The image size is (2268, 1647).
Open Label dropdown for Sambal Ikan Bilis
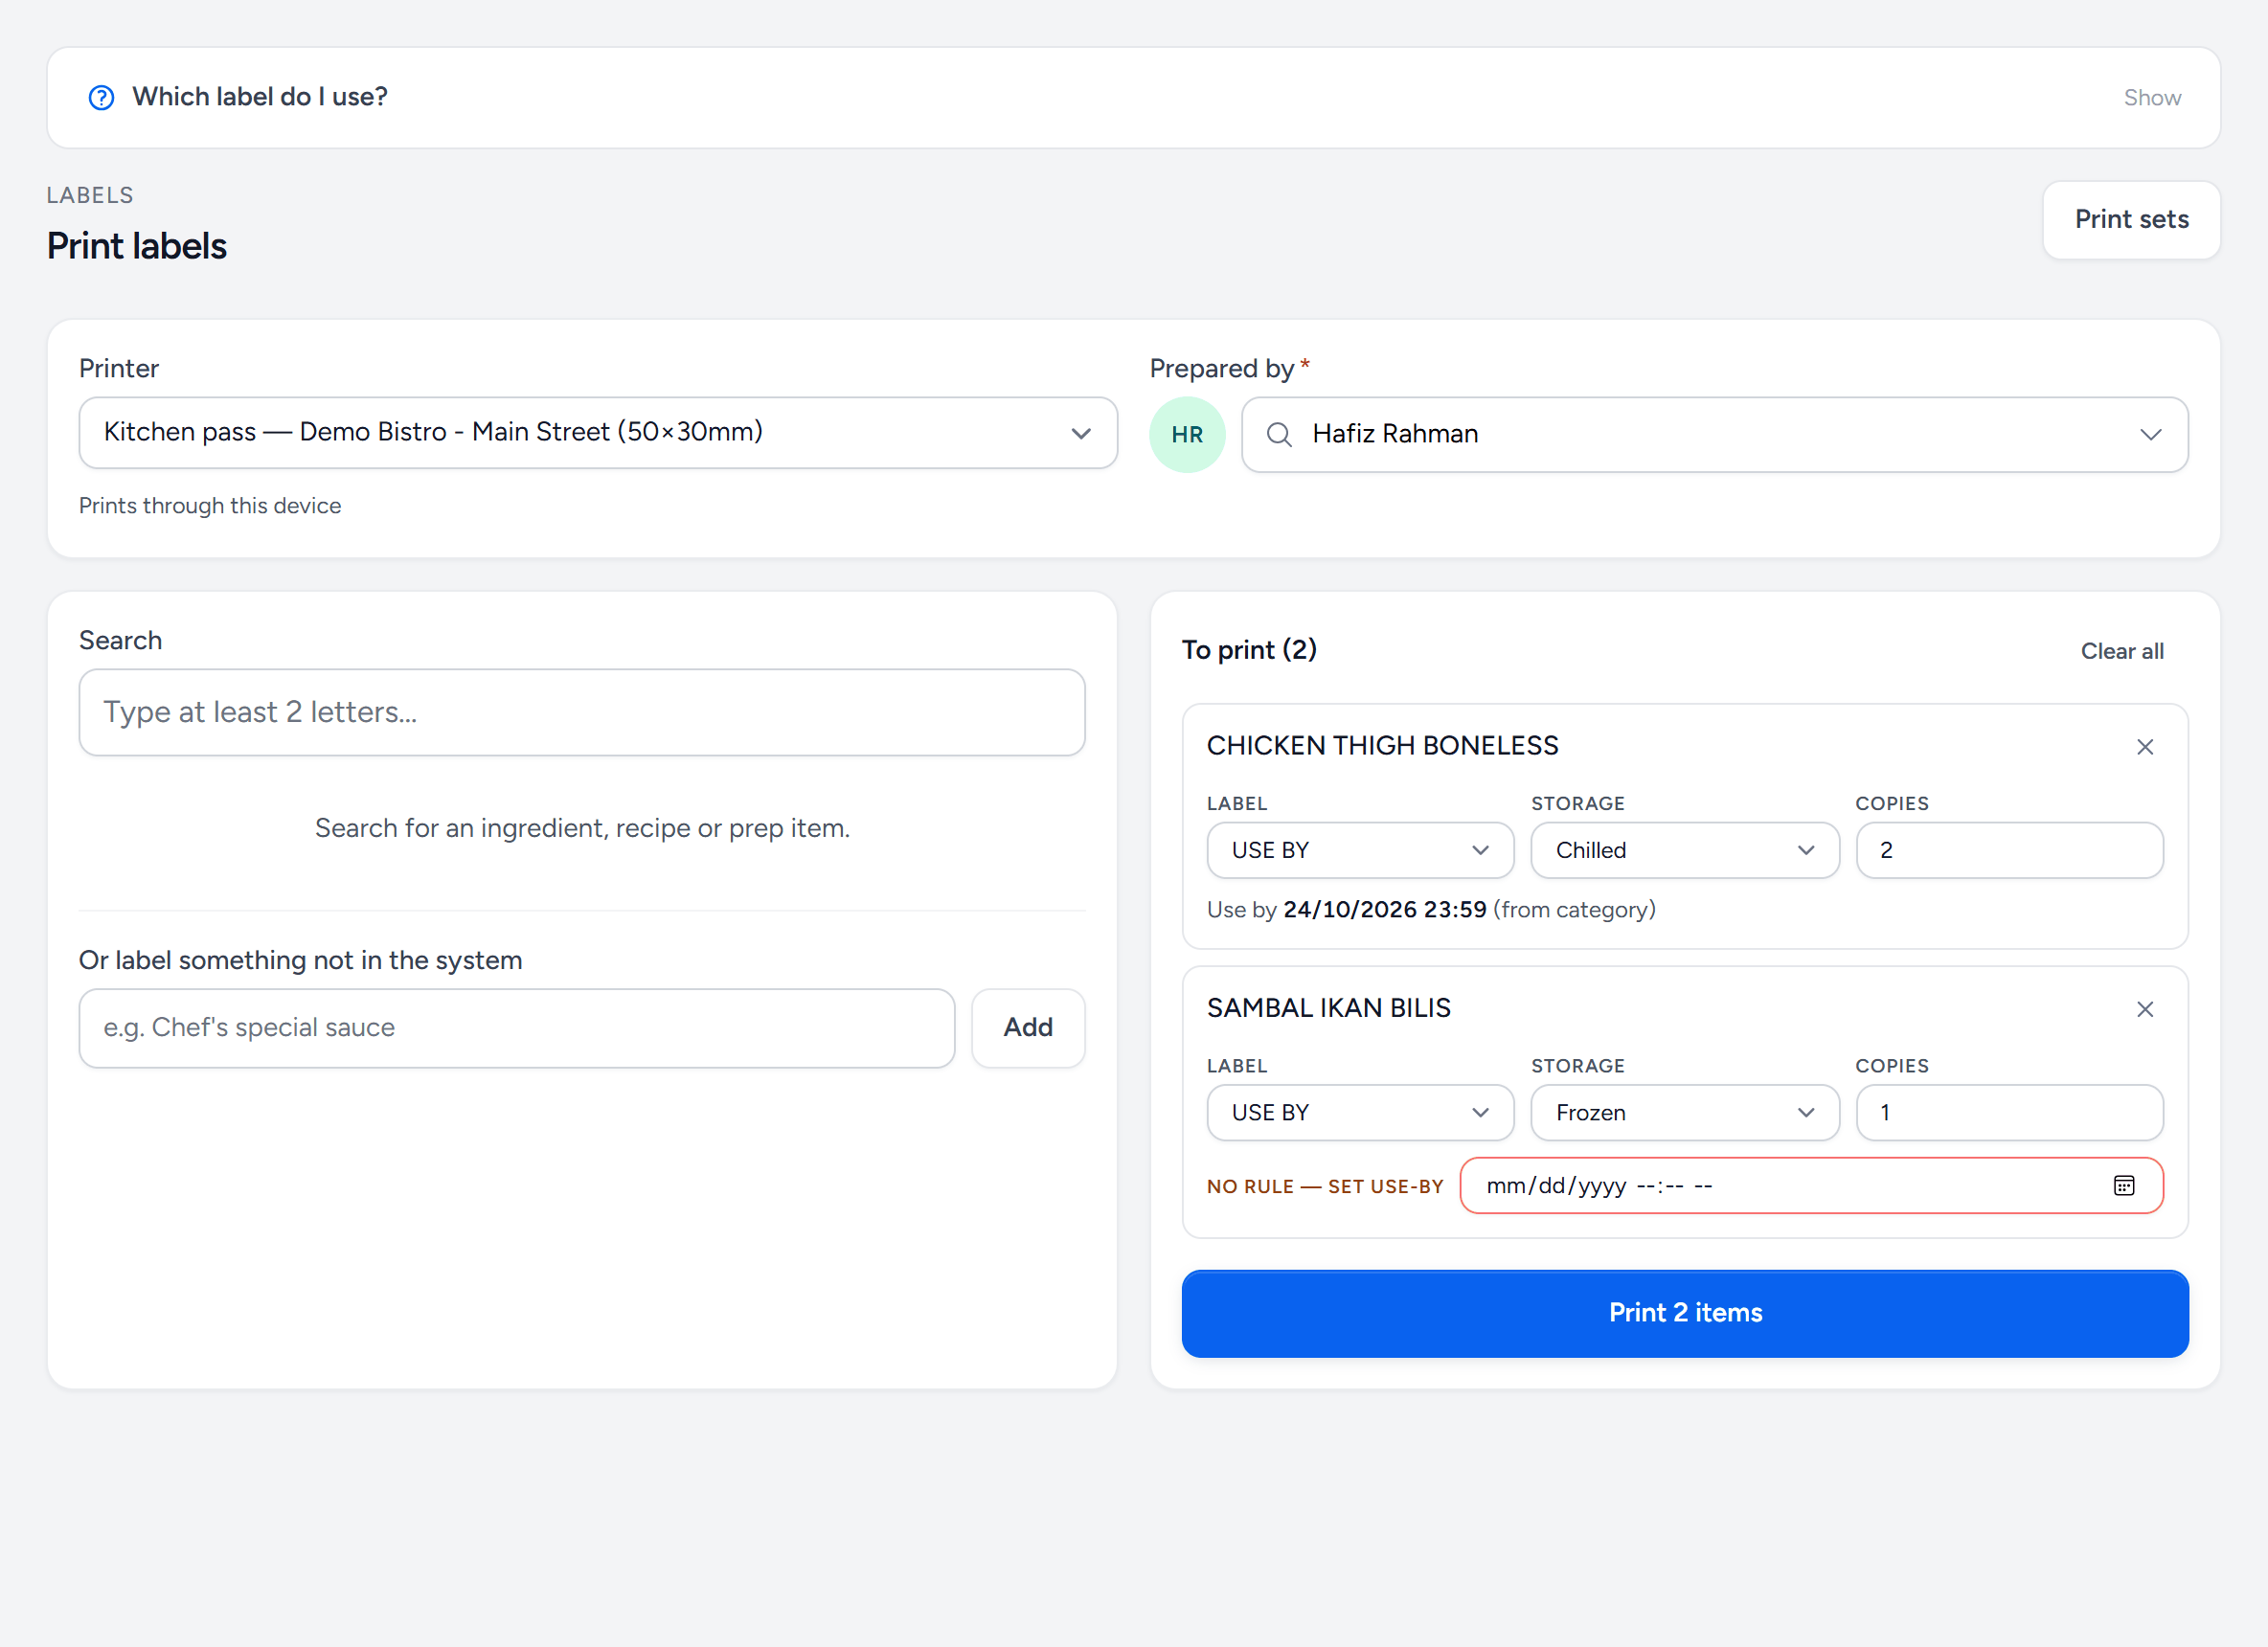pyautogui.click(x=1360, y=1112)
